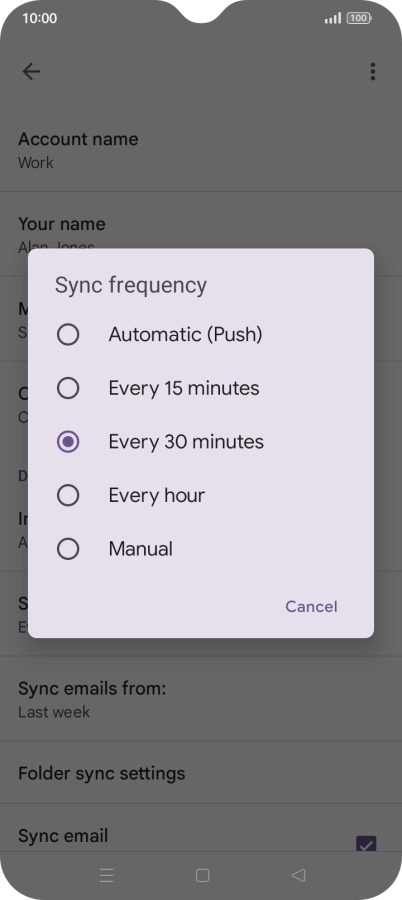402x900 pixels.
Task: Tap the Android recent apps icon
Action: (106, 875)
